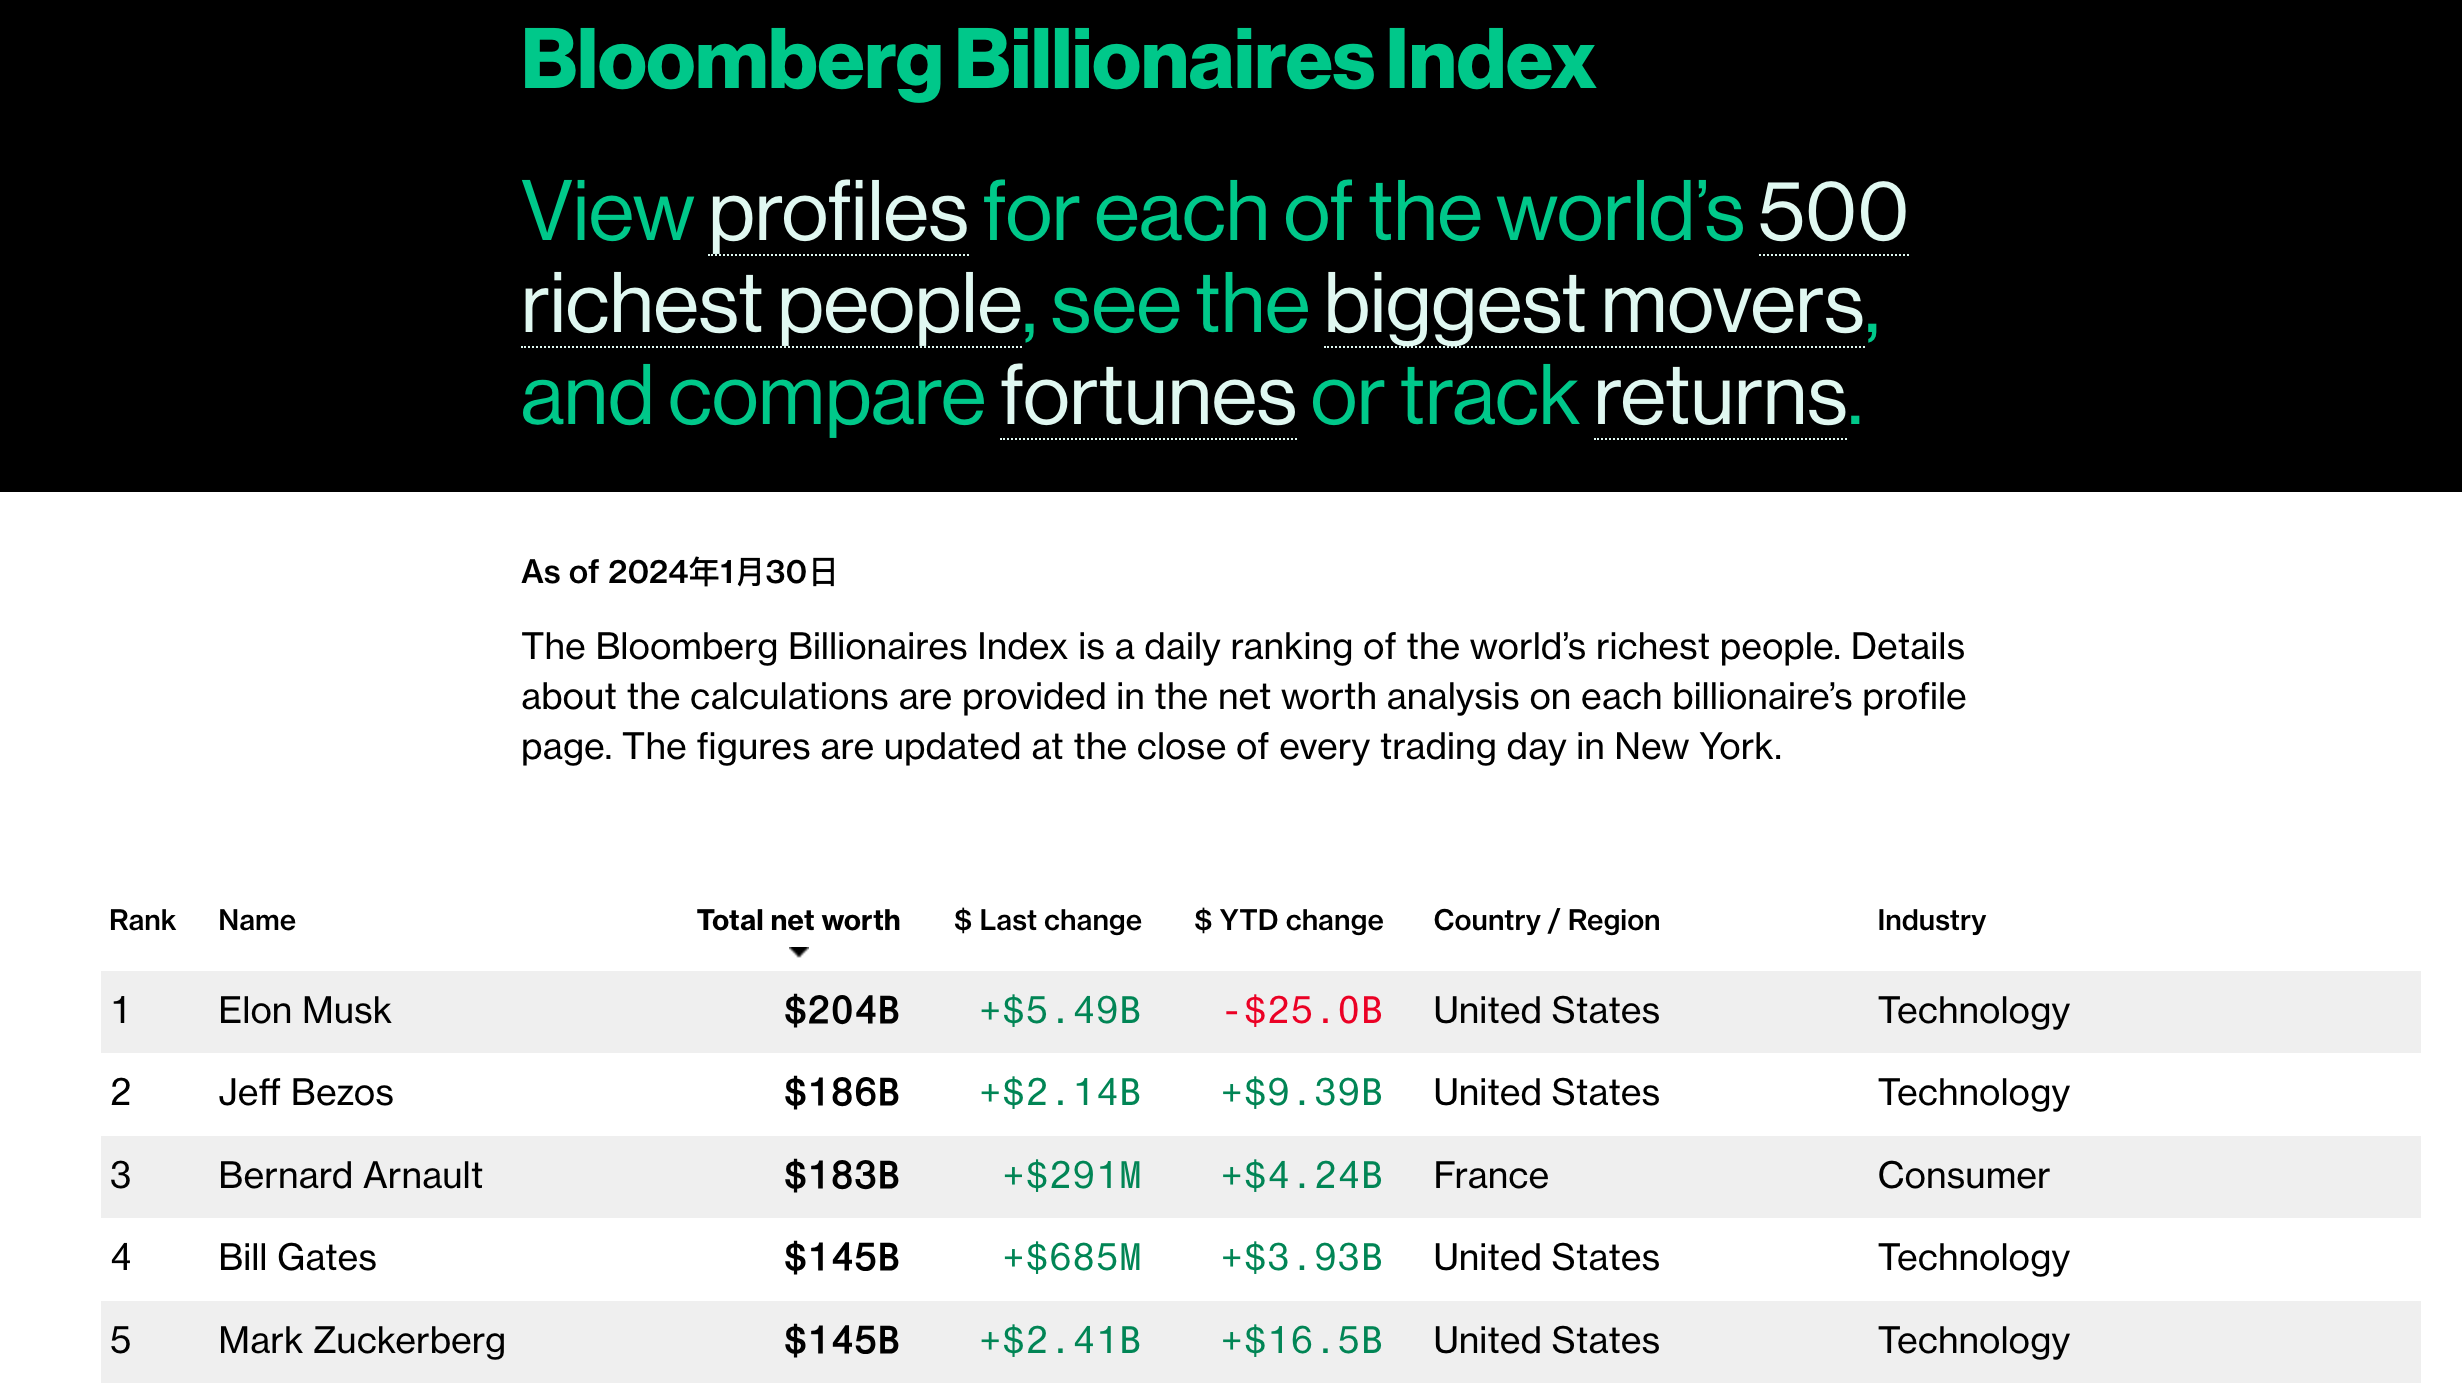Open Bill Gates's profile
The width and height of the screenshot is (2462, 1398).
pos(297,1258)
